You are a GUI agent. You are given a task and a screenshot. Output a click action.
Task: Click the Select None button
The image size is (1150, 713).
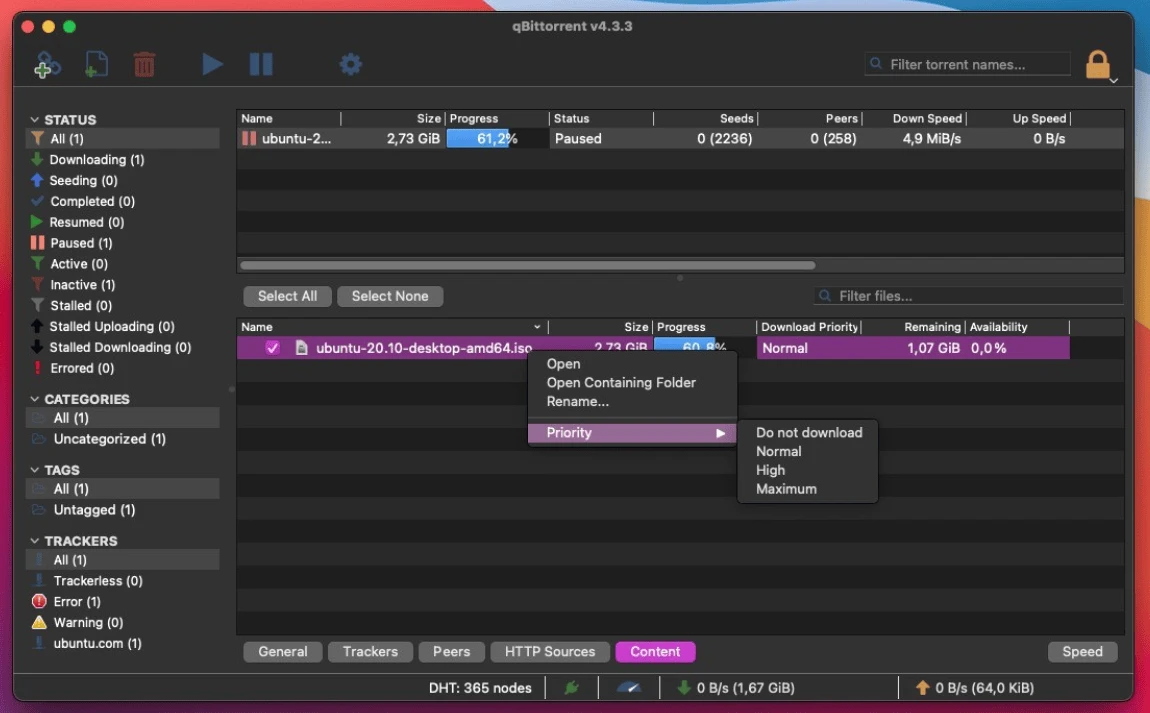390,296
